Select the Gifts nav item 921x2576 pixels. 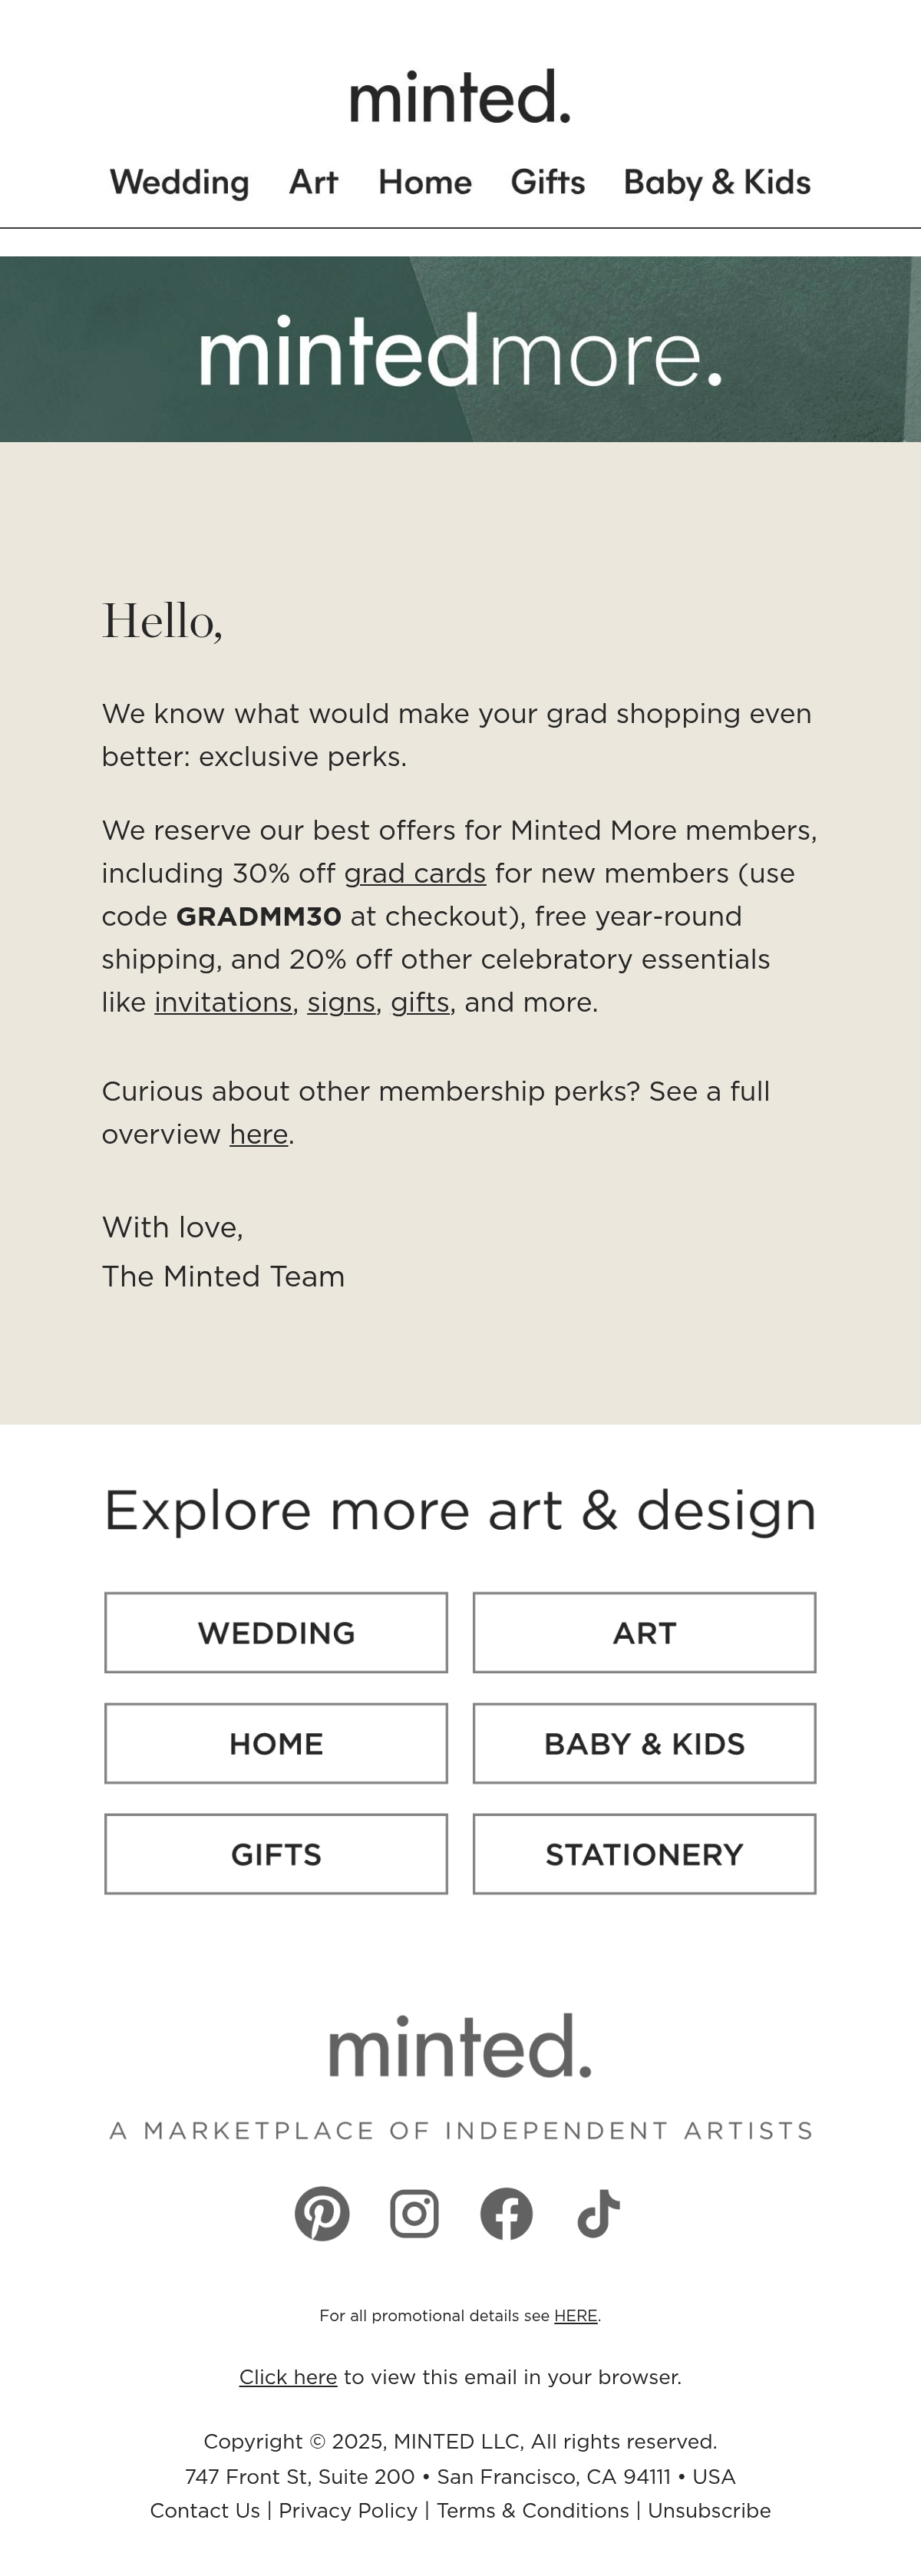click(548, 182)
